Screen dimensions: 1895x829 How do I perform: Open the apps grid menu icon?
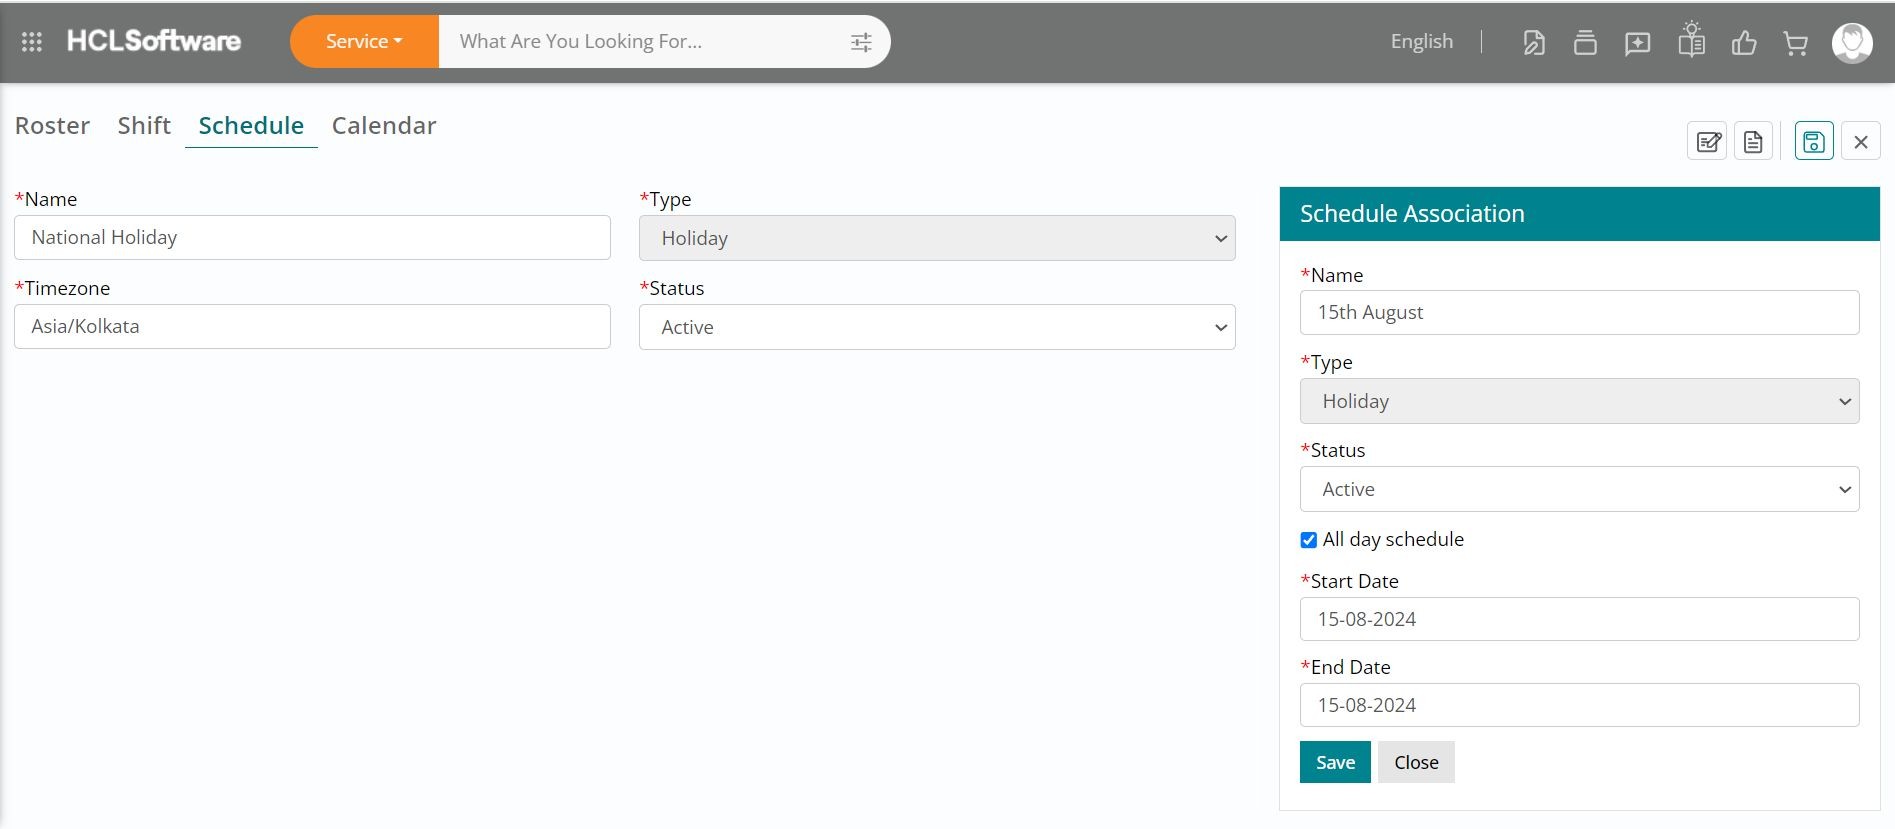pyautogui.click(x=31, y=42)
